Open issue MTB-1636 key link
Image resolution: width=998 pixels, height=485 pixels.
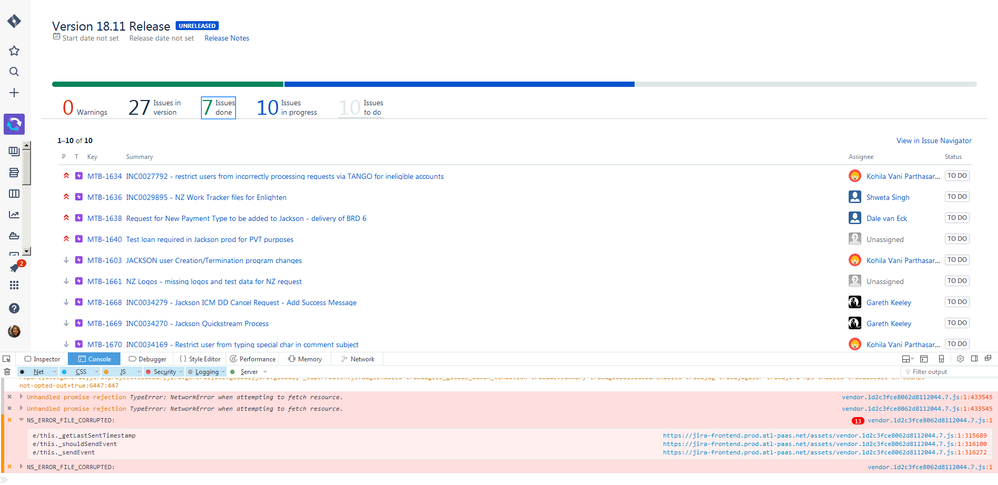104,197
